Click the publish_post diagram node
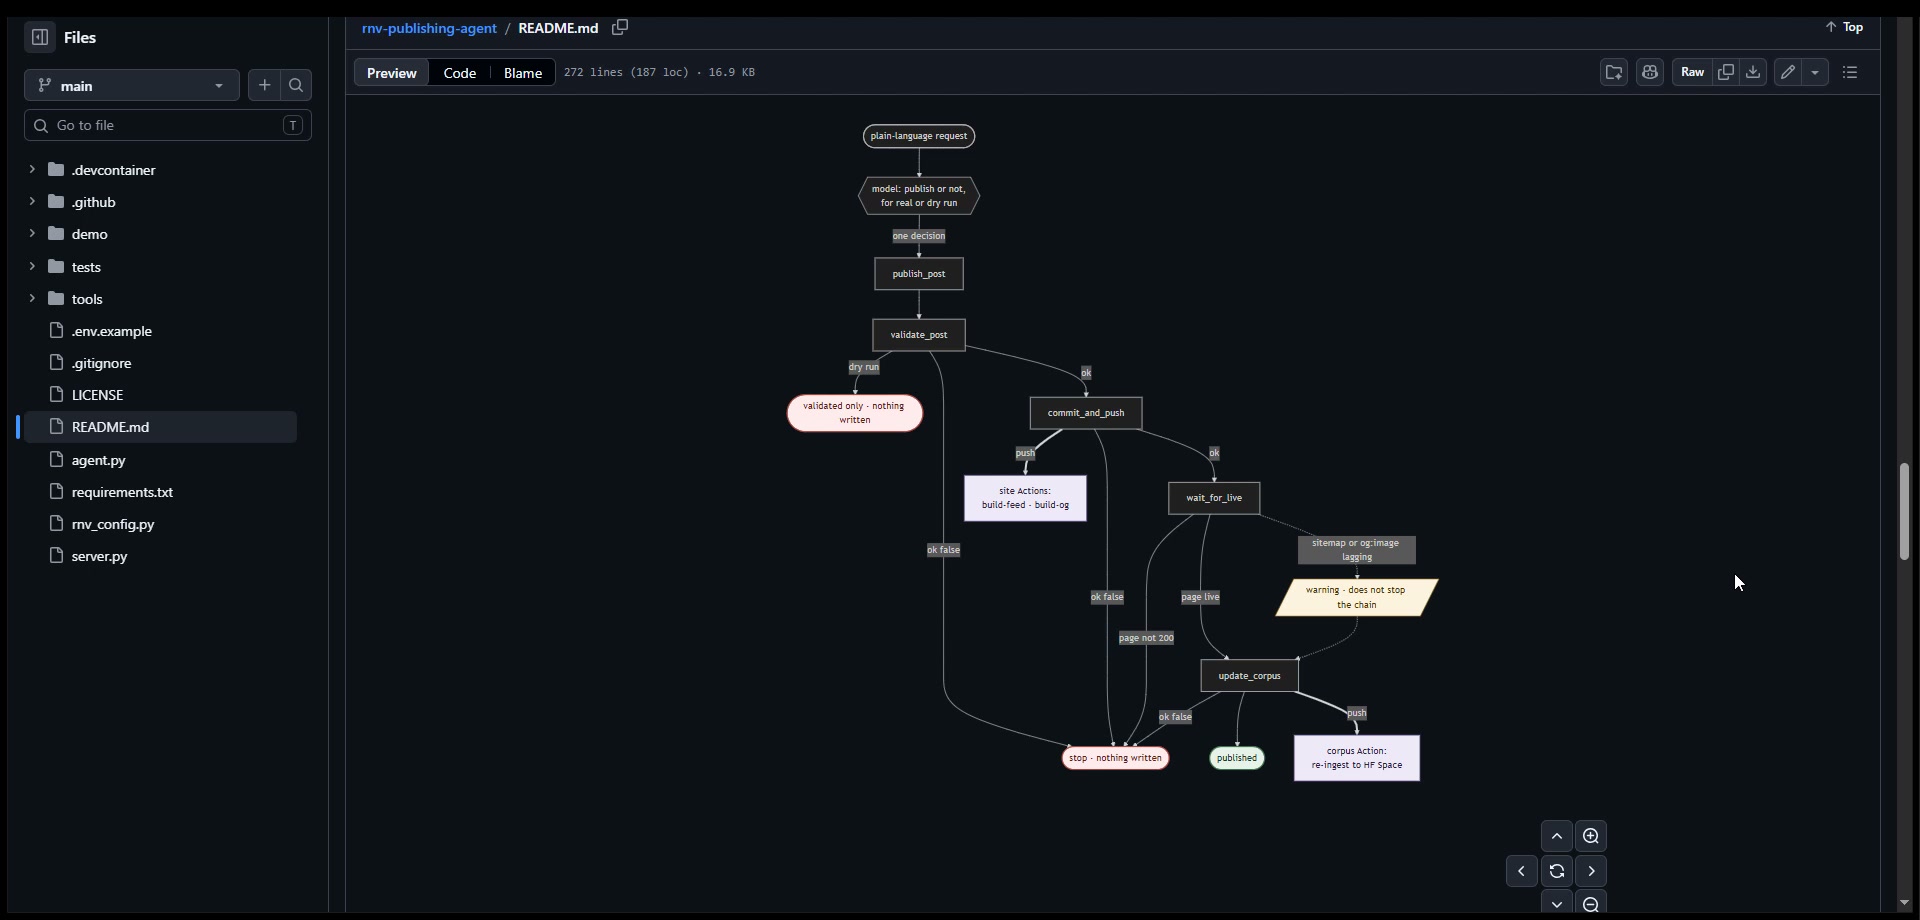 [x=919, y=274]
